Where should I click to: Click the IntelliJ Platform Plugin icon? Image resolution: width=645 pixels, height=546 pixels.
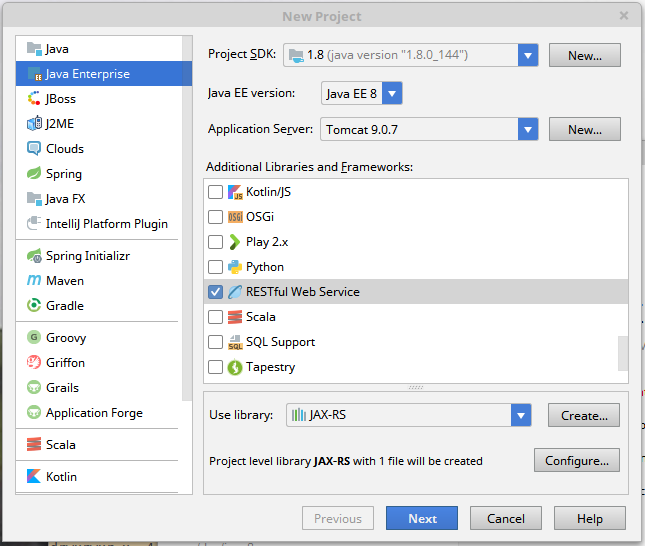tap(34, 223)
